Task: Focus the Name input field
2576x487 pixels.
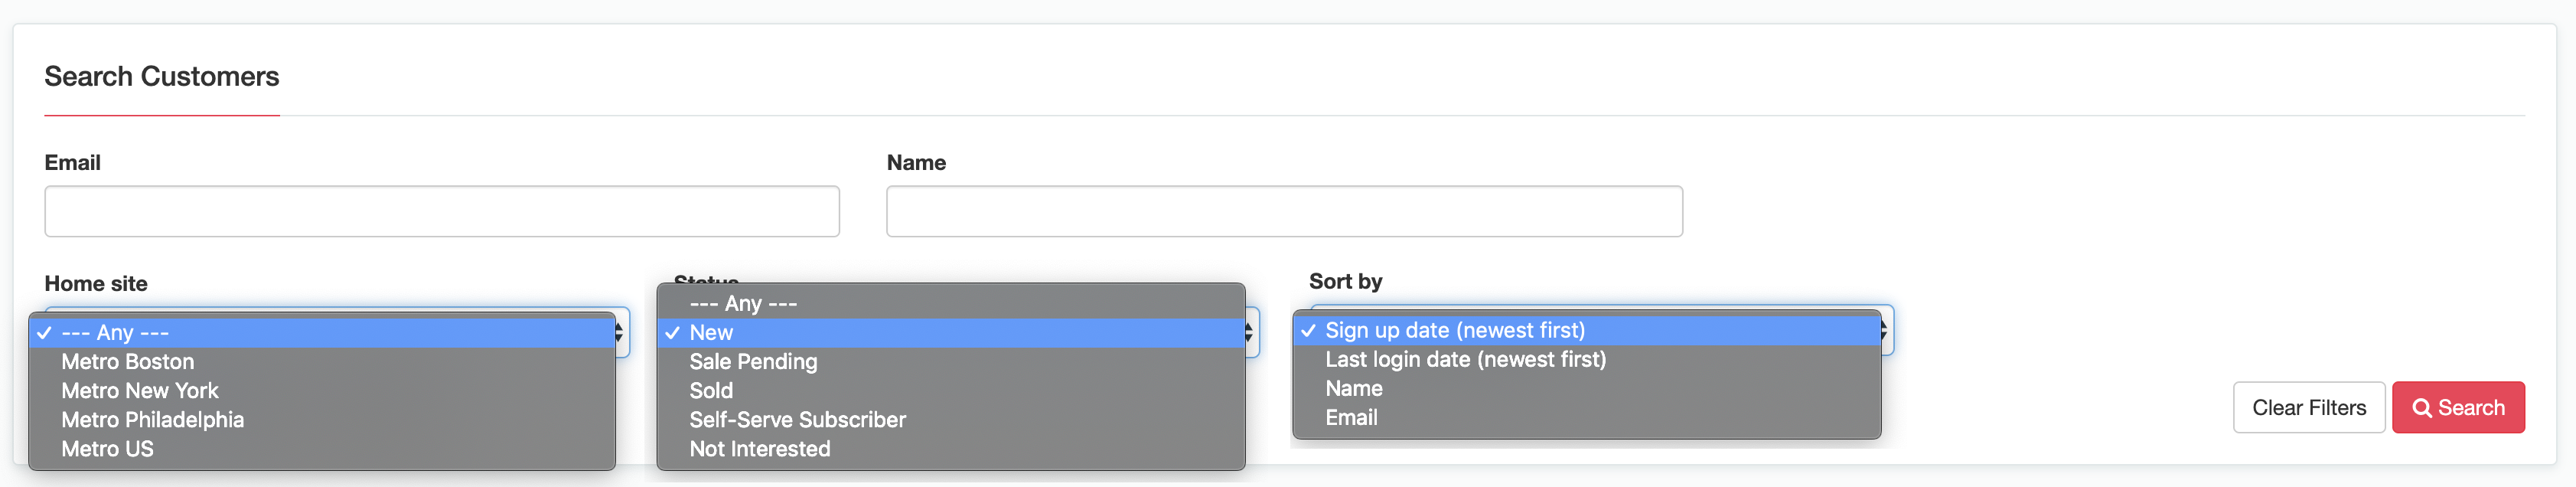Action: tap(1284, 211)
